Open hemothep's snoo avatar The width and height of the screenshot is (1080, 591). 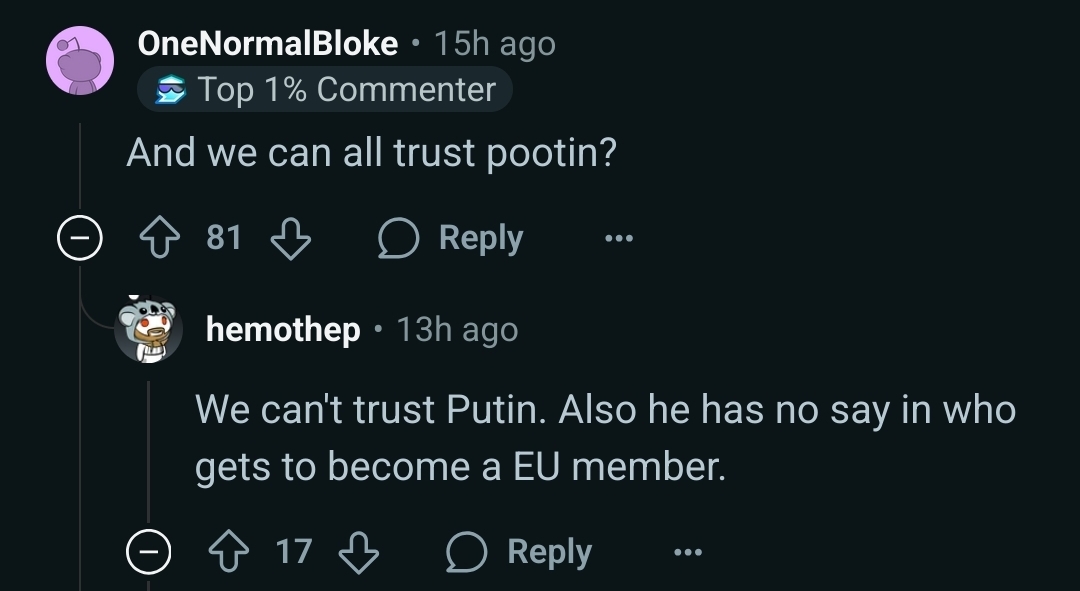point(148,329)
